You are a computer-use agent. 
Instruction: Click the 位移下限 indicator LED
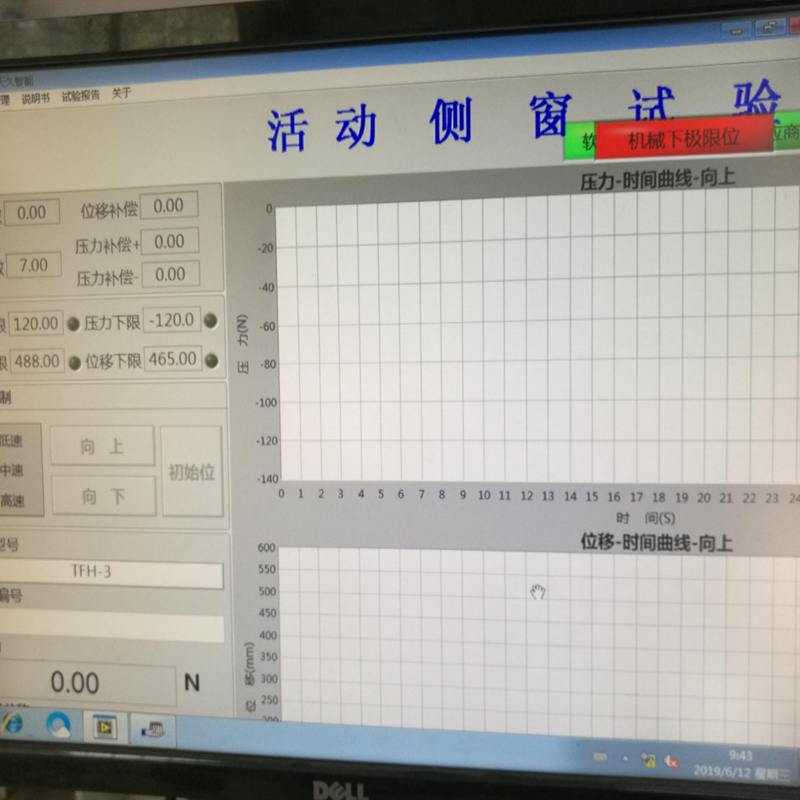[211, 359]
